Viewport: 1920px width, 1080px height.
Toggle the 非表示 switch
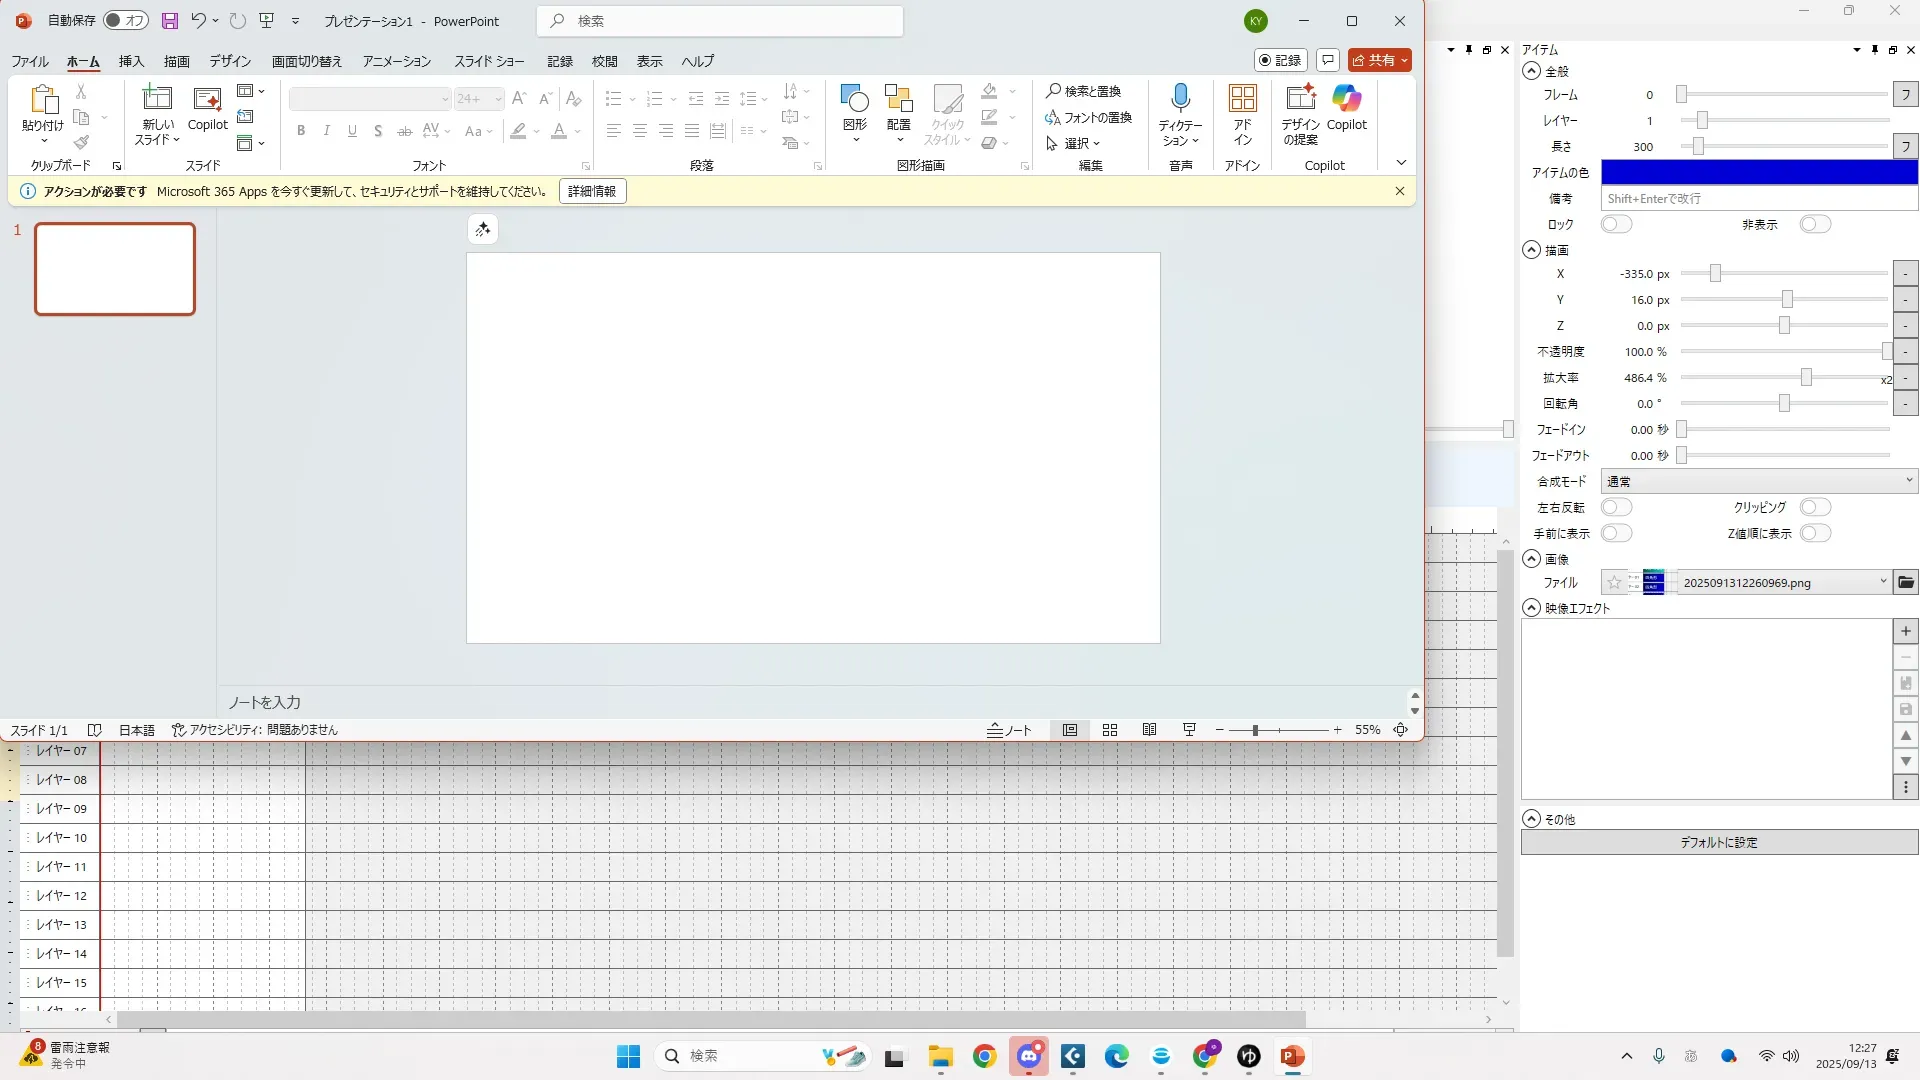(x=1814, y=224)
